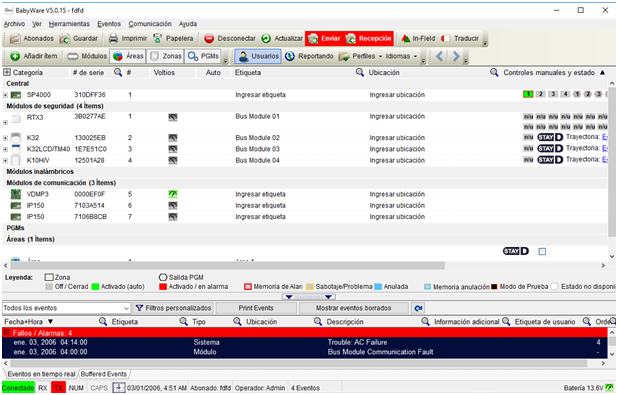The width and height of the screenshot is (618, 395).
Task: Launch In-Field firmware upgrade tool
Action: pyautogui.click(x=418, y=39)
